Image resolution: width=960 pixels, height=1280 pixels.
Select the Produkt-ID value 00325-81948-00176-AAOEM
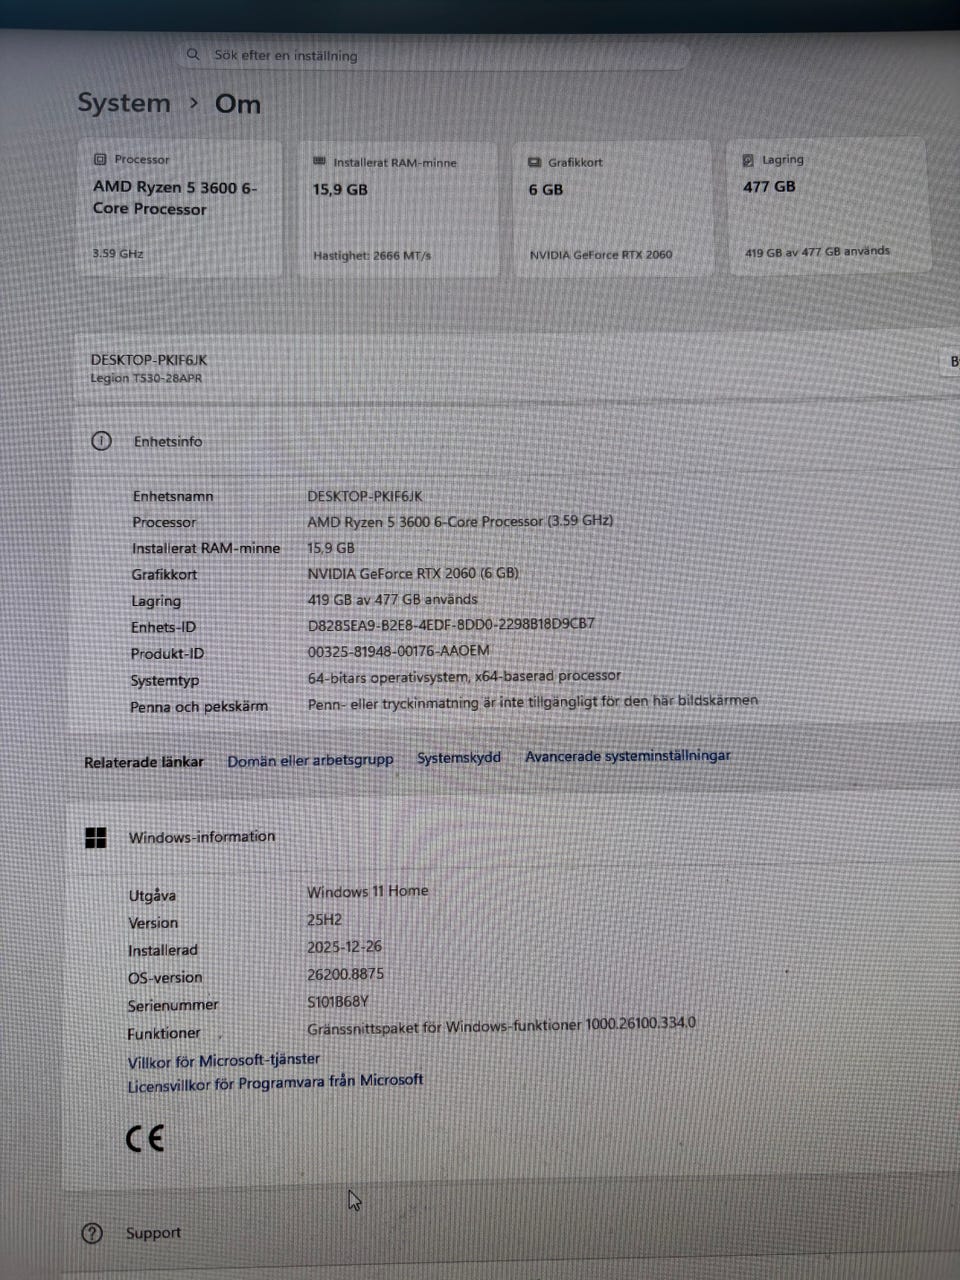click(x=398, y=651)
